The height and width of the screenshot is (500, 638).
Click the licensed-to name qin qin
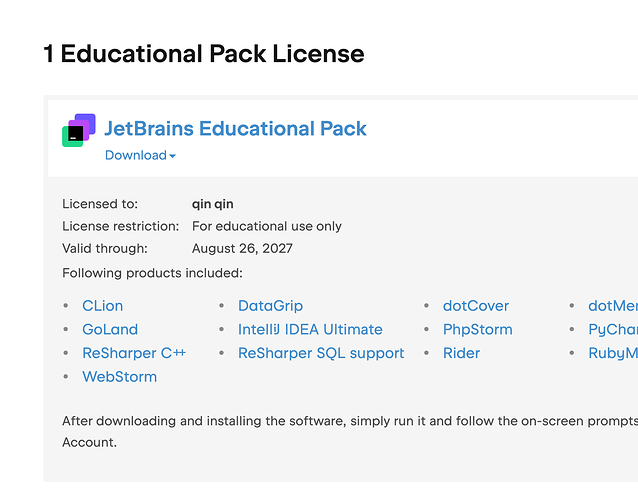tap(213, 204)
